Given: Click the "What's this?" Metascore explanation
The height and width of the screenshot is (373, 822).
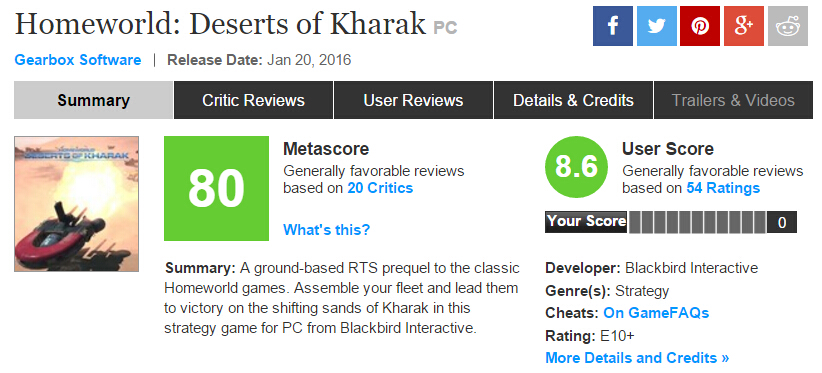Looking at the screenshot, I should pos(327,229).
